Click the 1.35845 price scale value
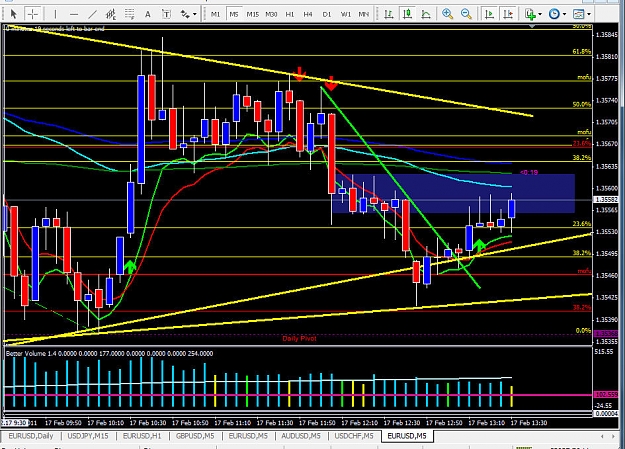625x449 pixels. (x=606, y=35)
